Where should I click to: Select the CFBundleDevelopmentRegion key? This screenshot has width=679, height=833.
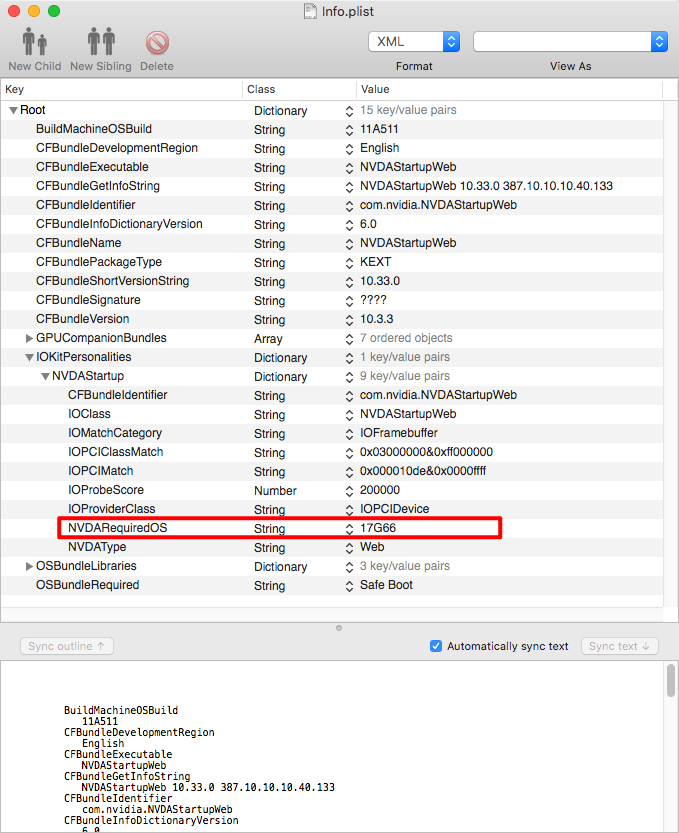(116, 148)
